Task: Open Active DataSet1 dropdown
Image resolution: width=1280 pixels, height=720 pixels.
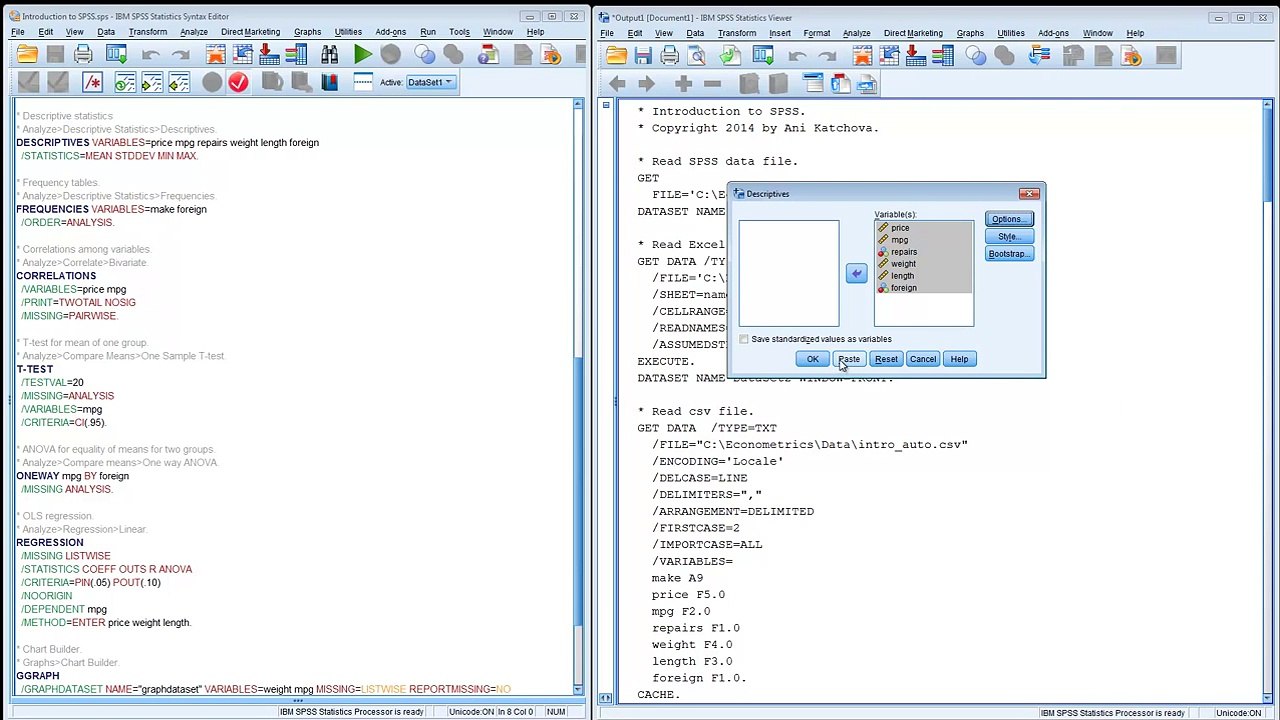Action: point(430,82)
